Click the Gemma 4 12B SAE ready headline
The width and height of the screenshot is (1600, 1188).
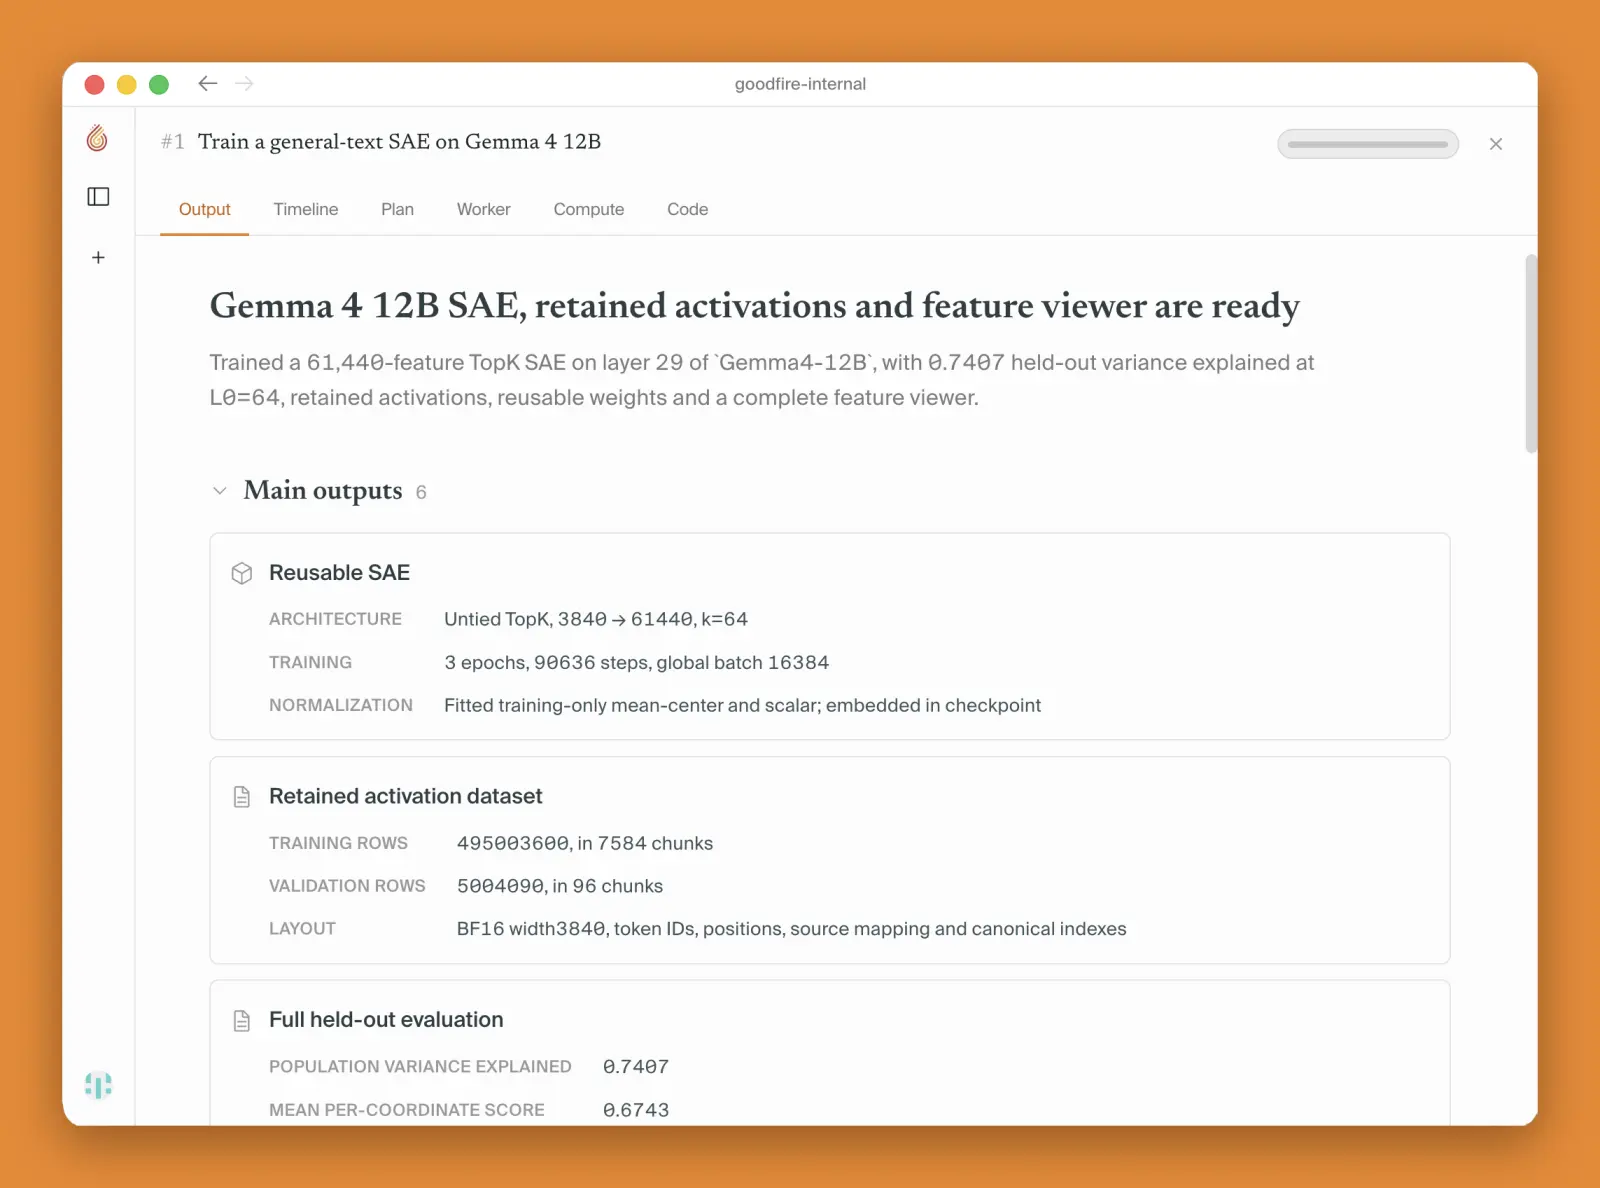pos(755,306)
